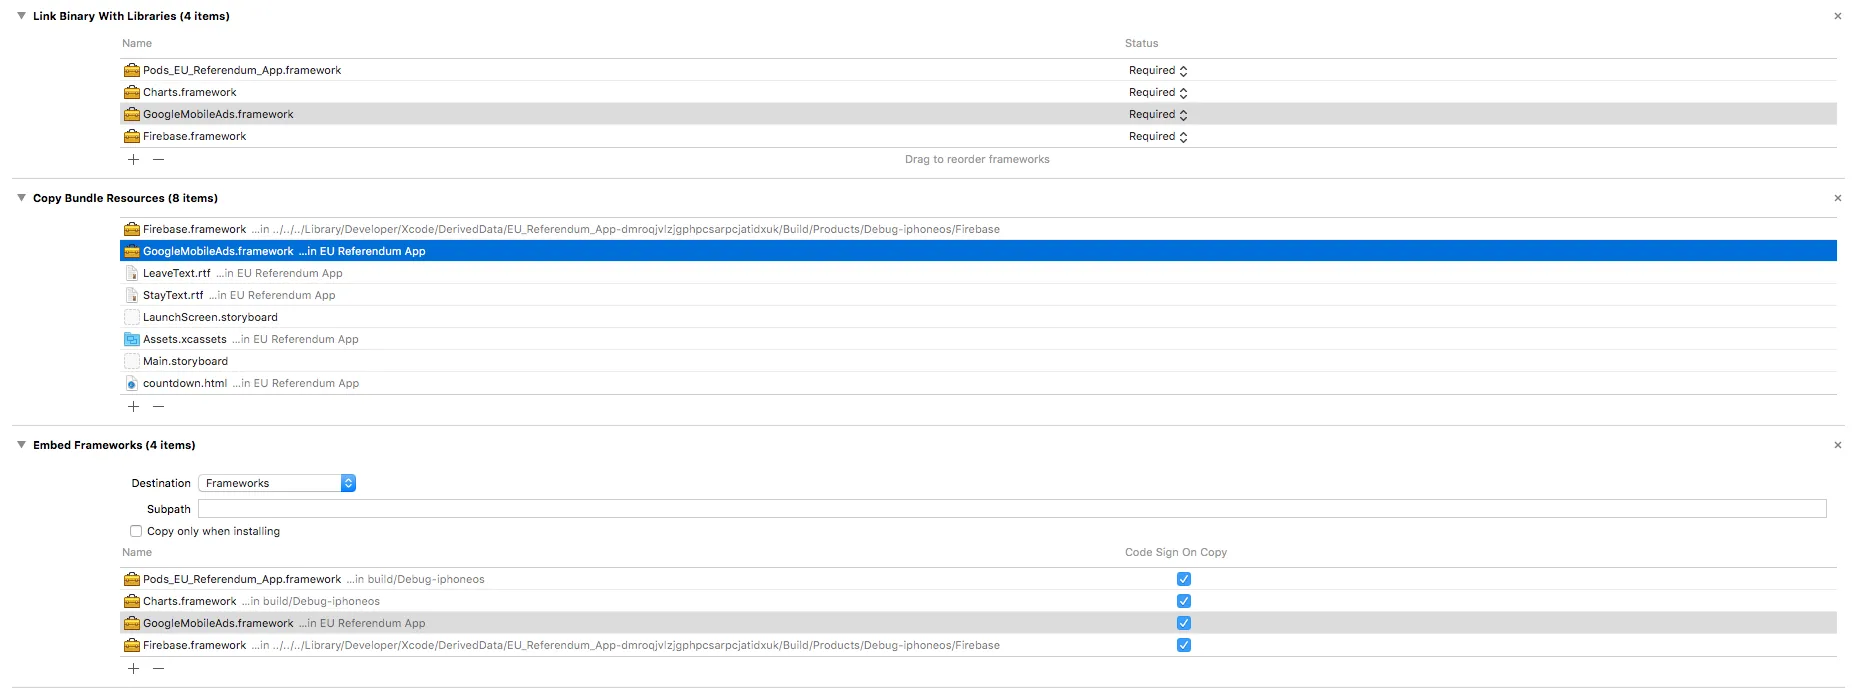Screen dimensions: 1859x693
Task: Click the Code Sign On Copy column header
Action: pyautogui.click(x=1175, y=552)
